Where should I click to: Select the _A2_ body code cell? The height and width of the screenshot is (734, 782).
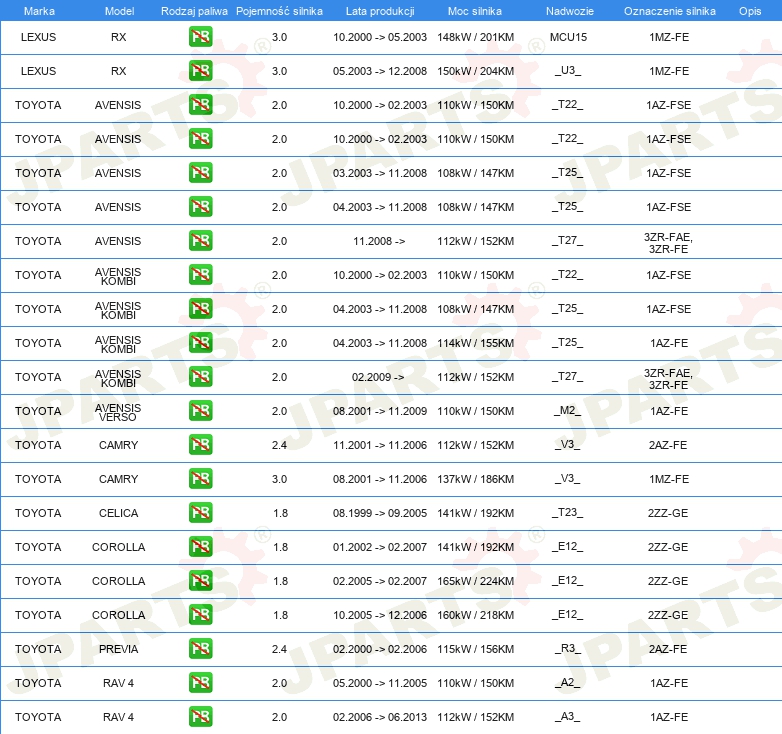click(x=568, y=683)
